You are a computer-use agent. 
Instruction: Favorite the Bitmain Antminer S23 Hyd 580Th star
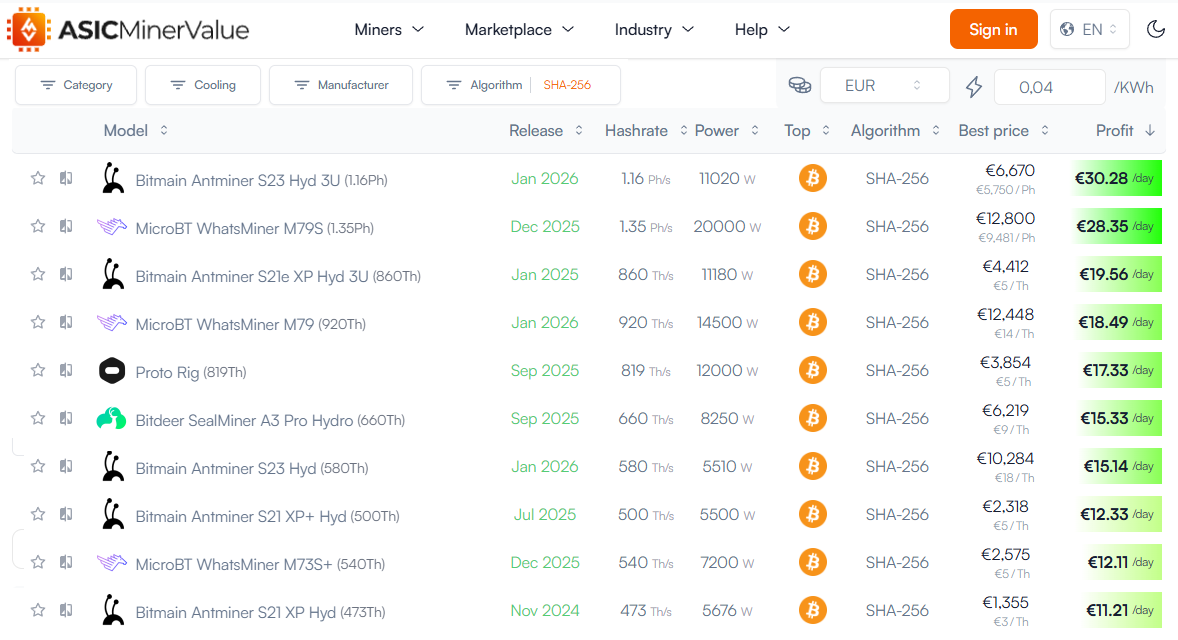(x=38, y=466)
